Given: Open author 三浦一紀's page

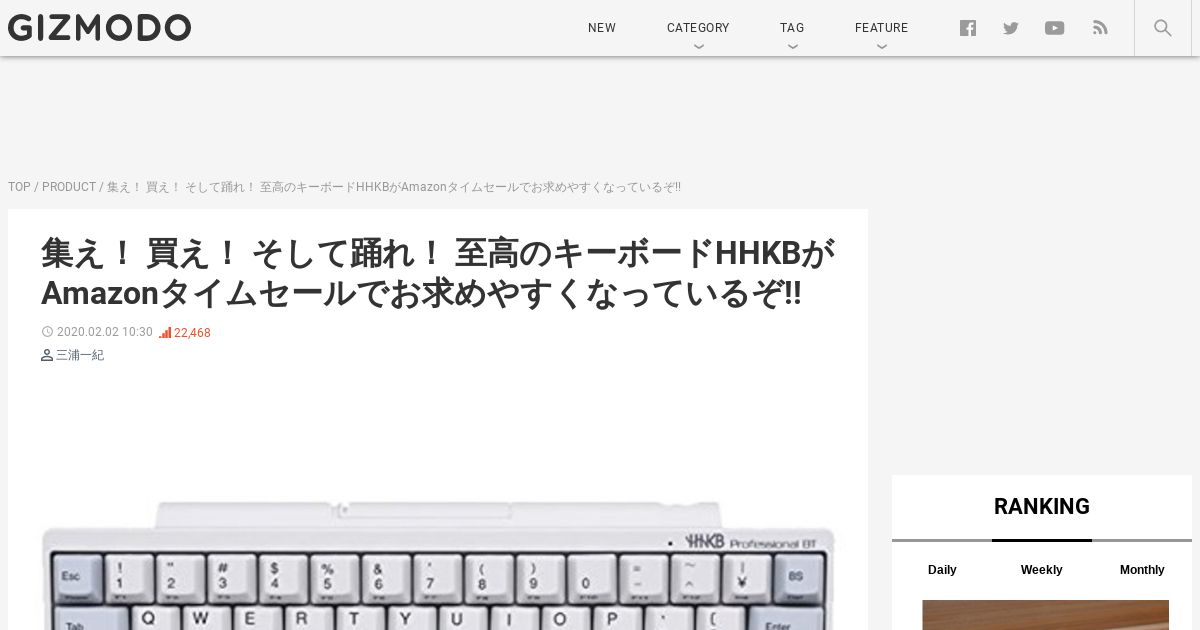Looking at the screenshot, I should tap(80, 355).
